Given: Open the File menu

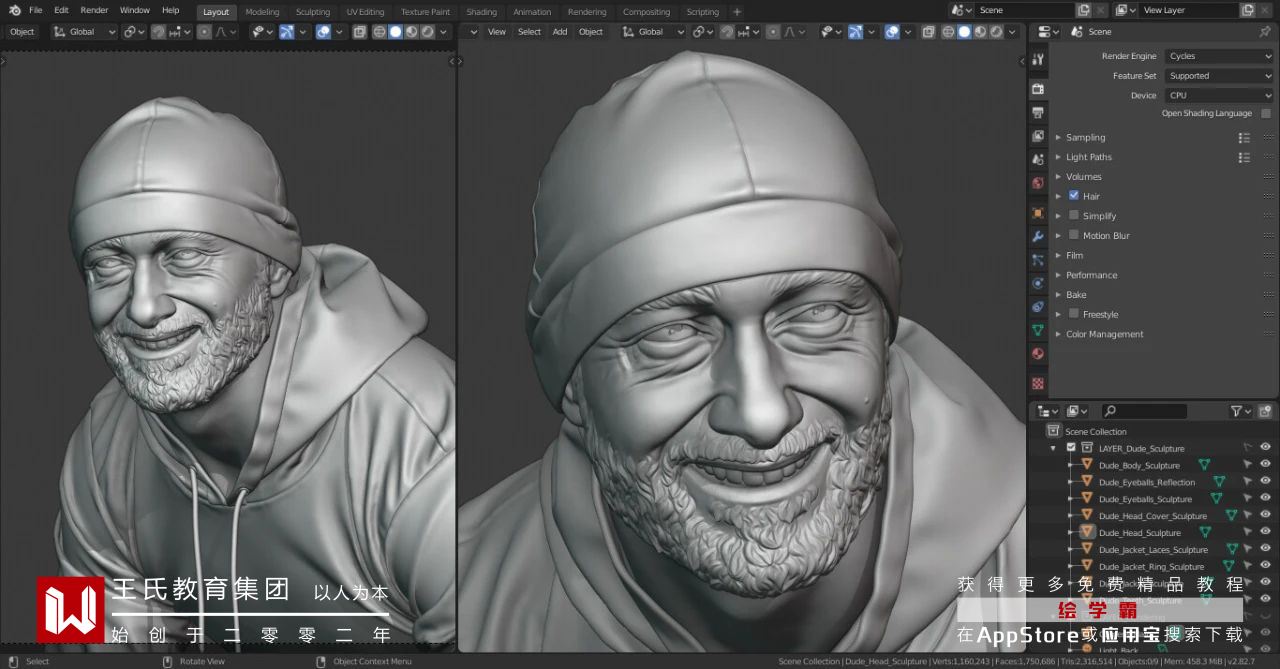Looking at the screenshot, I should (x=36, y=10).
